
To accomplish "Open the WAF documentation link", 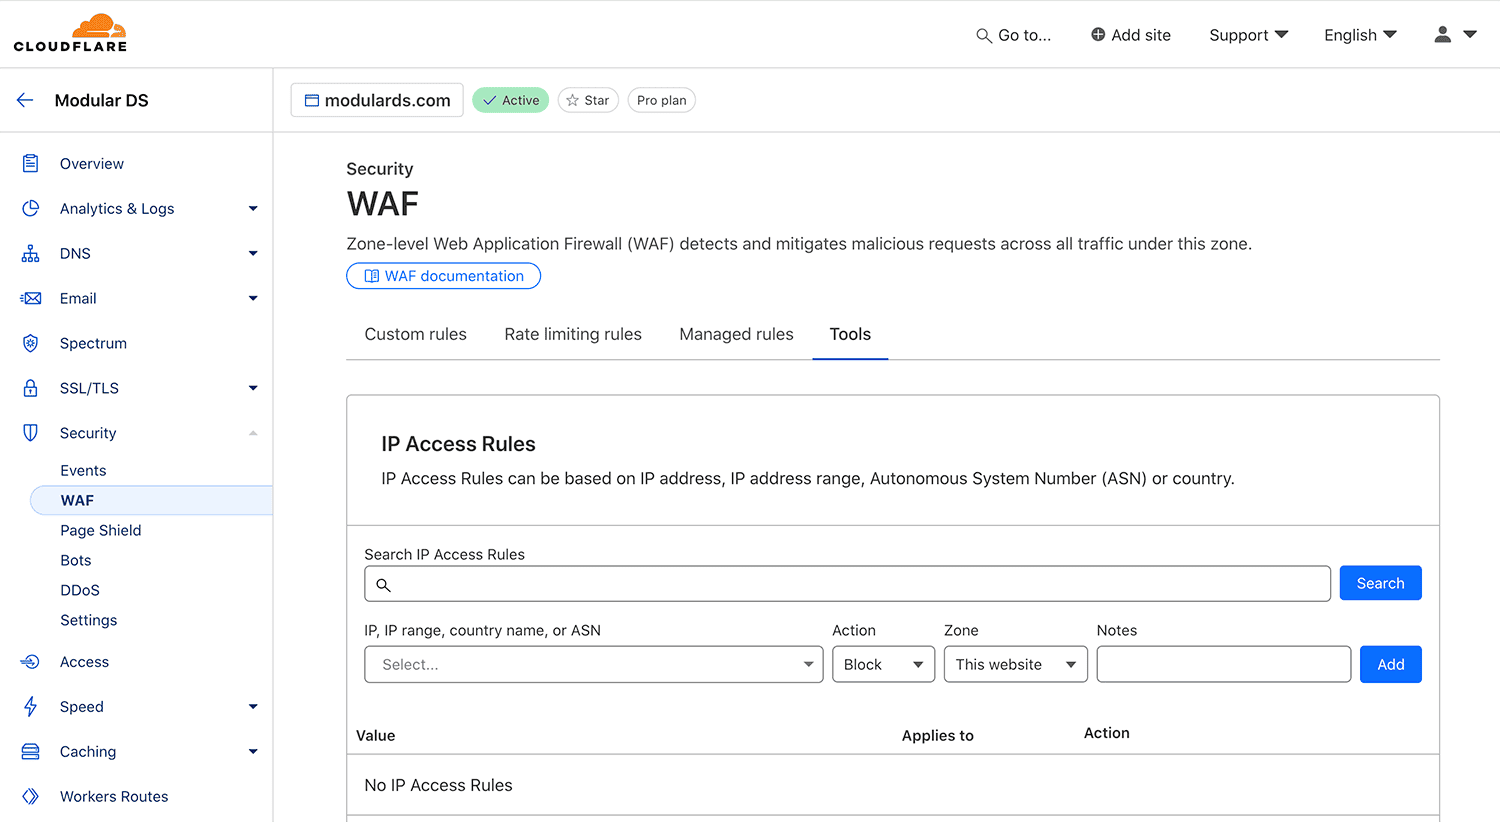I will tap(443, 276).
